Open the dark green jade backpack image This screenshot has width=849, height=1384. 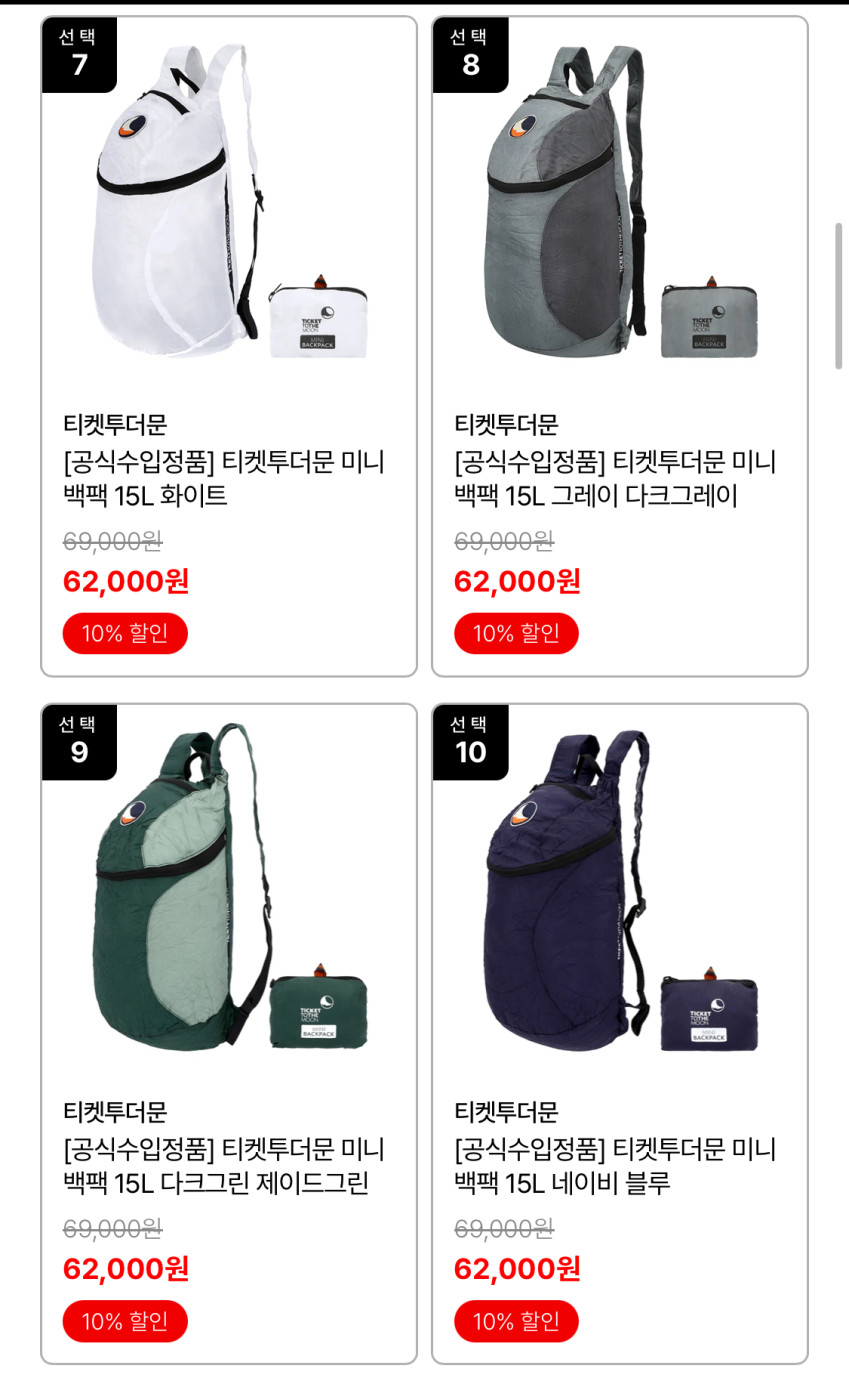click(228, 888)
